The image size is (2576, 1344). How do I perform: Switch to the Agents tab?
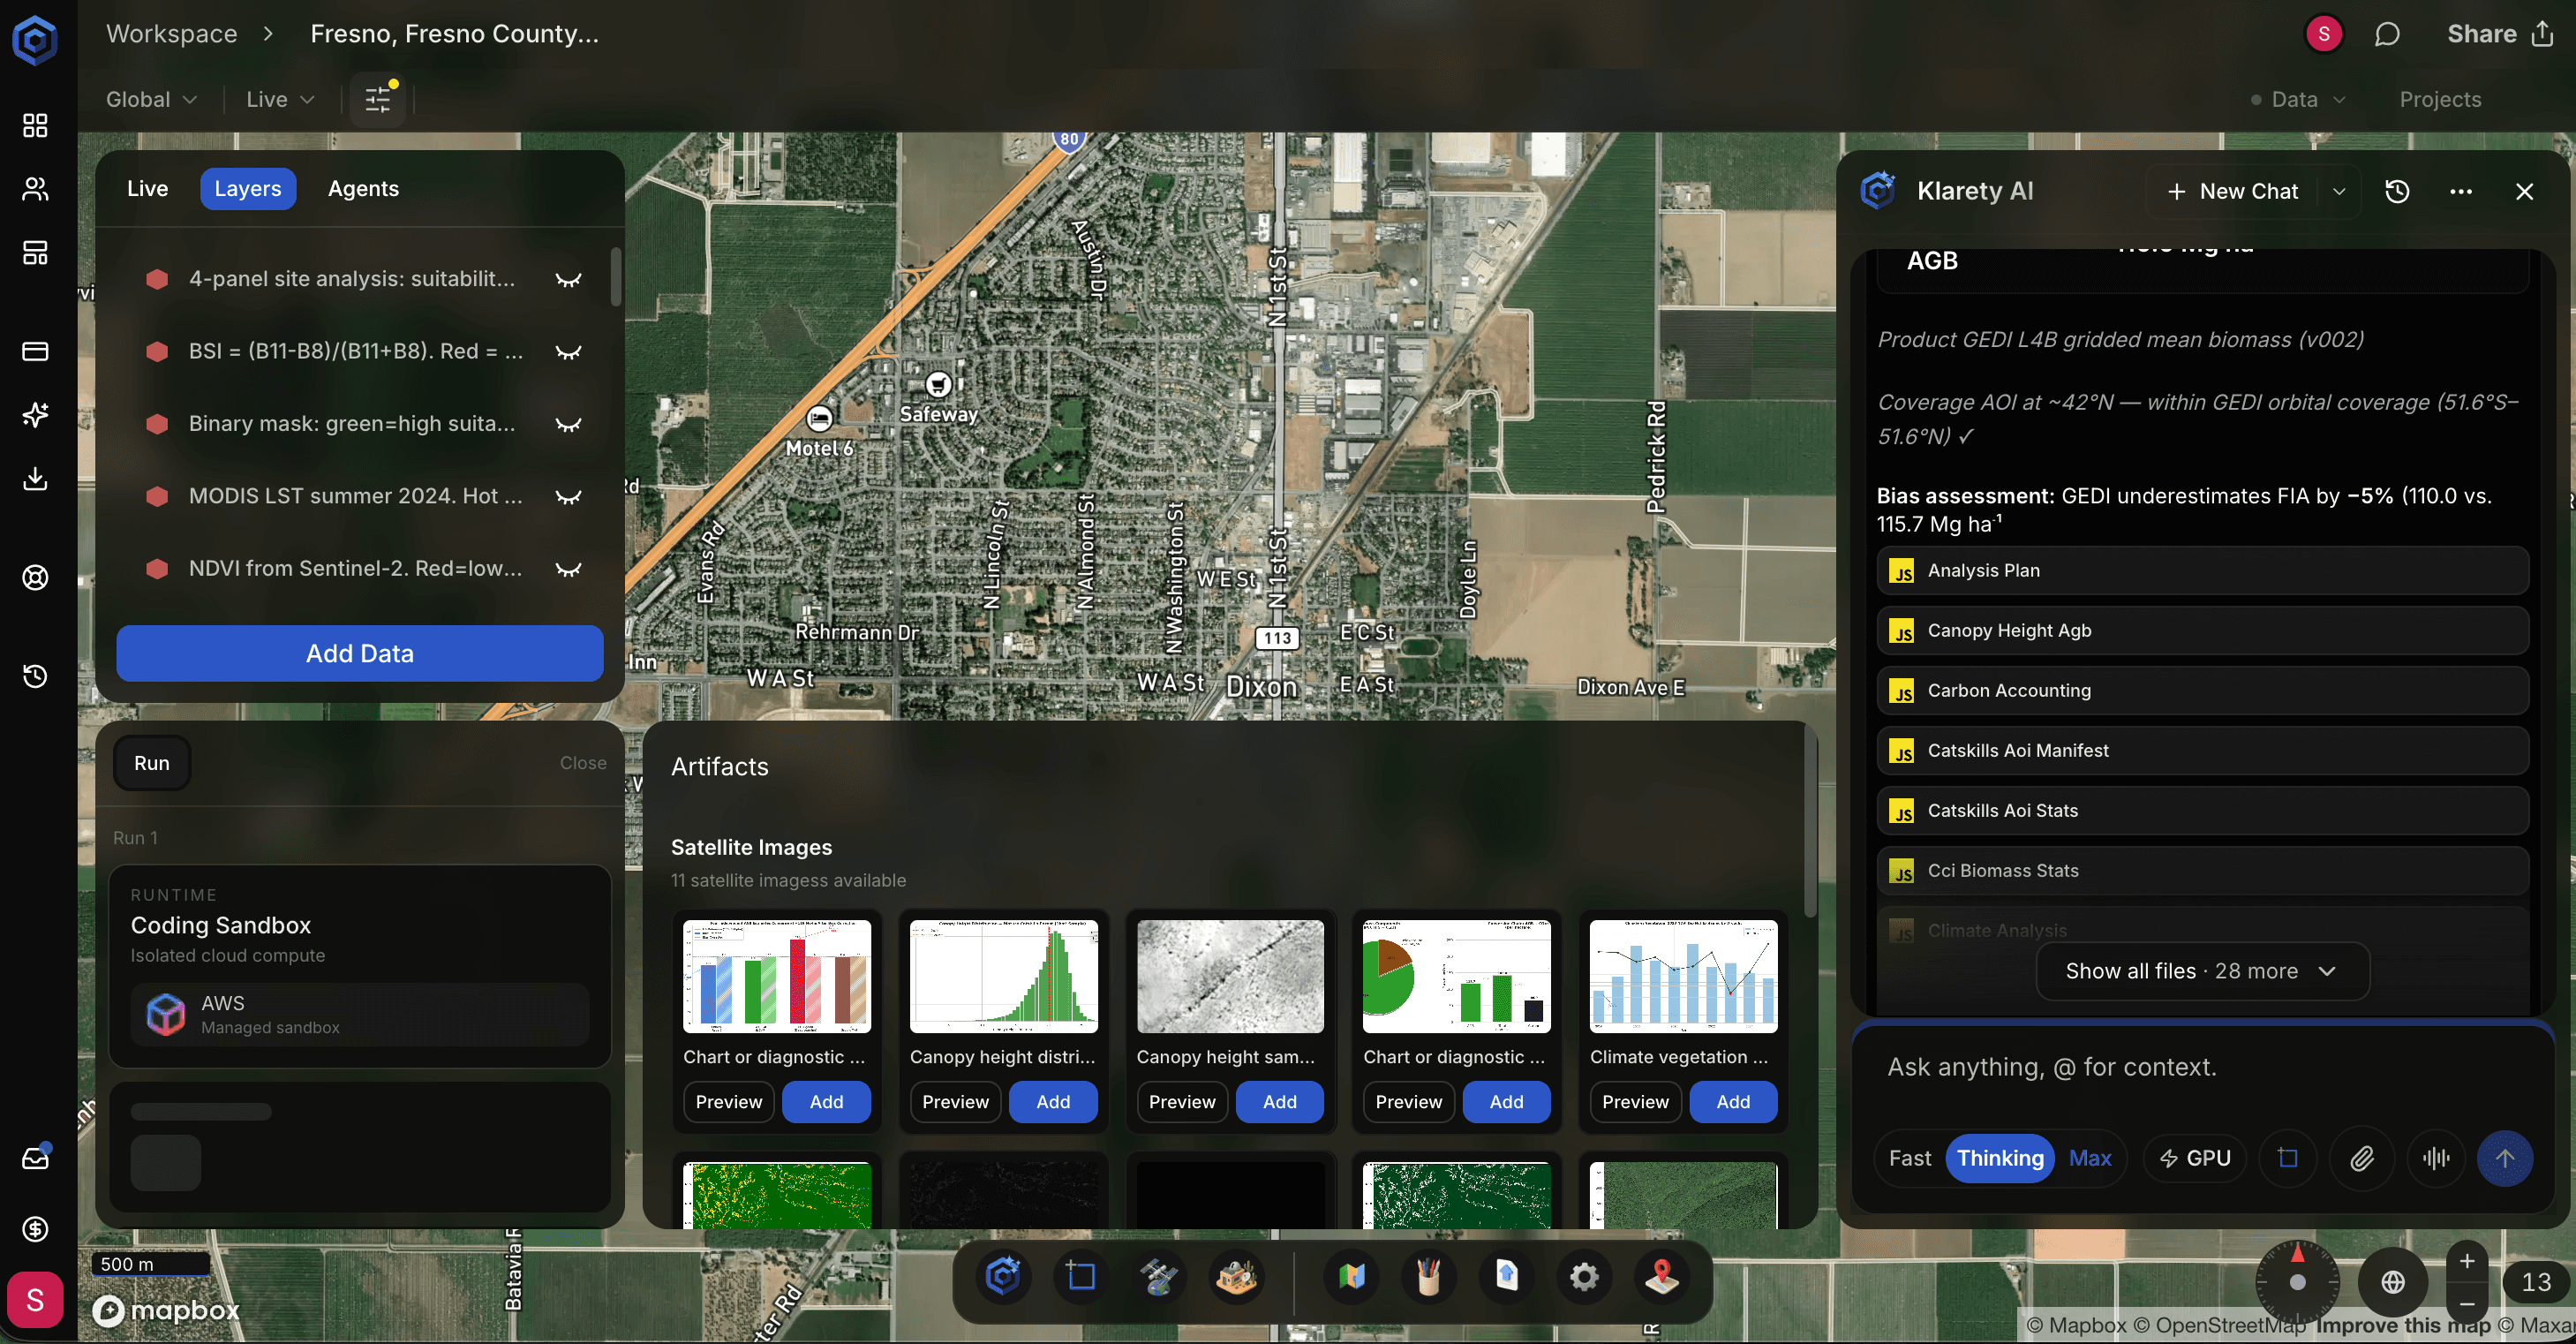click(363, 189)
